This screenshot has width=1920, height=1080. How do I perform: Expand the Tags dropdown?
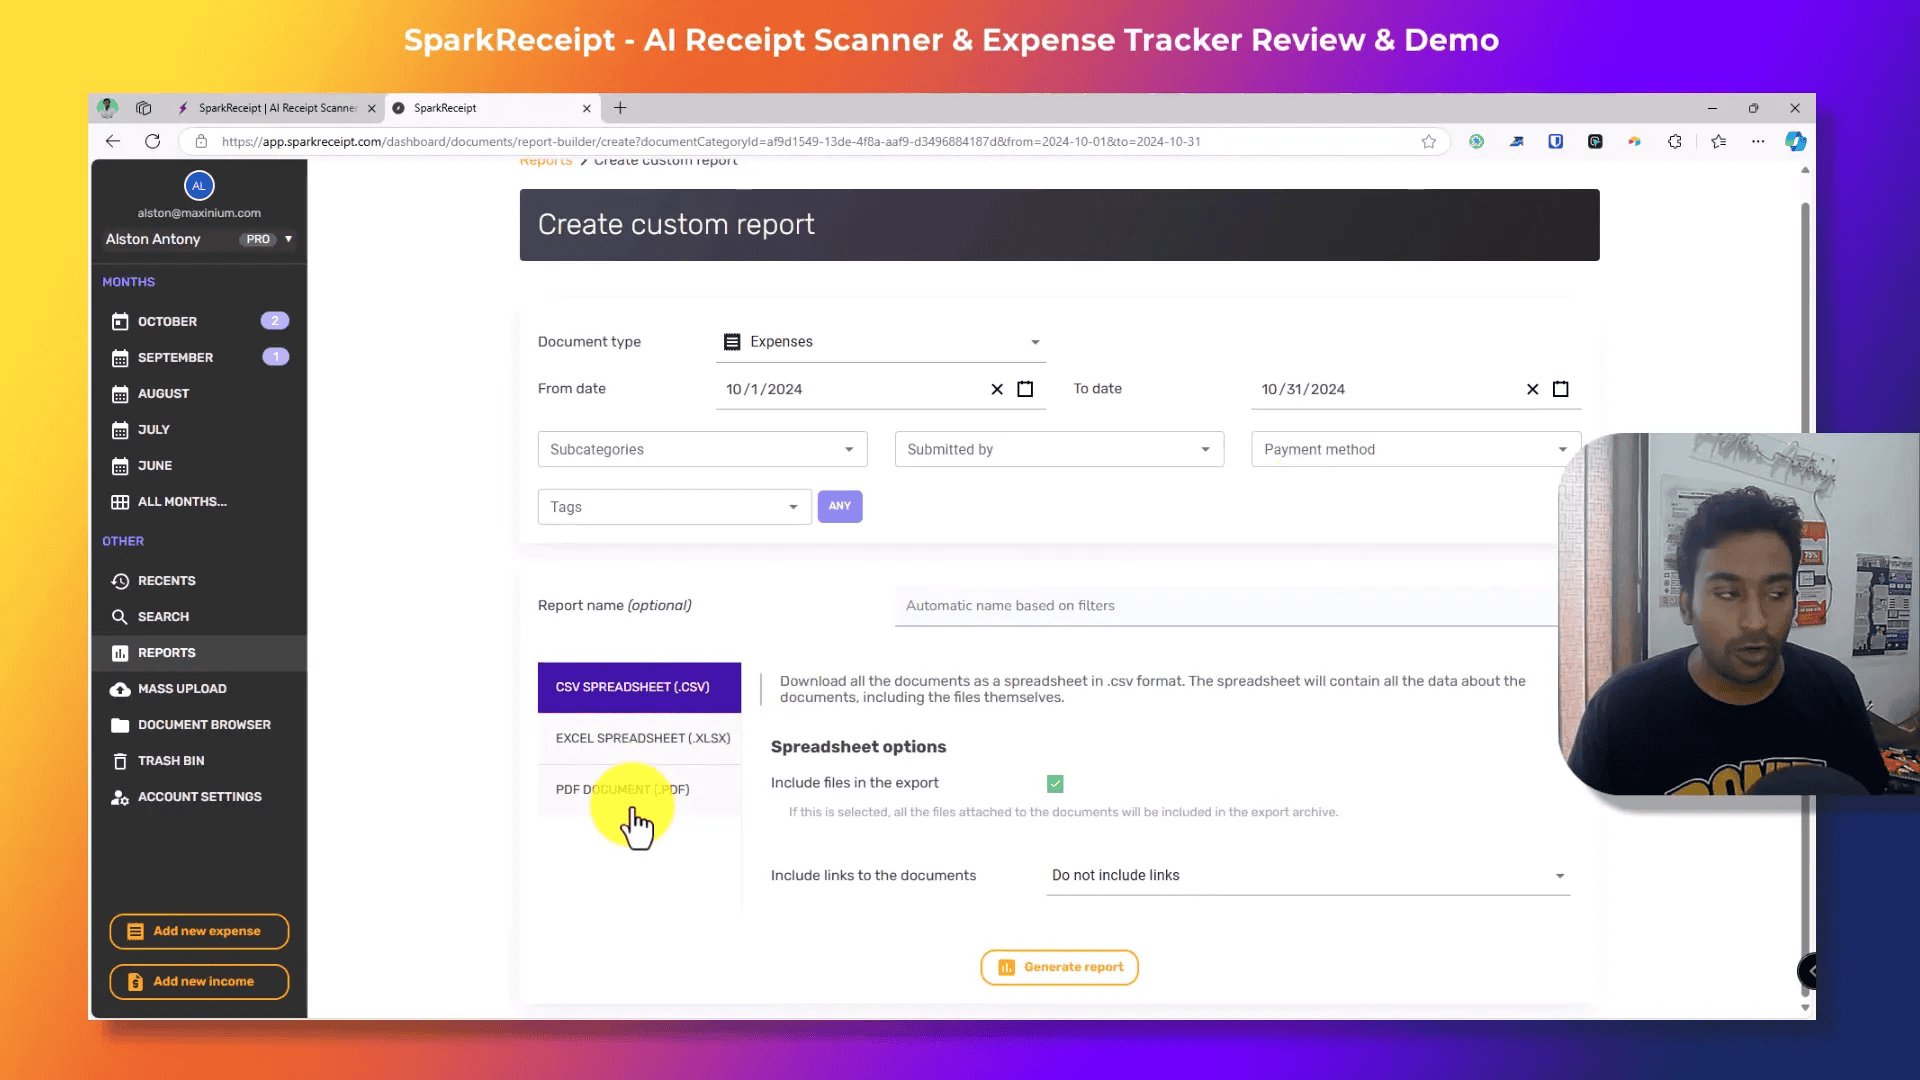pyautogui.click(x=675, y=507)
